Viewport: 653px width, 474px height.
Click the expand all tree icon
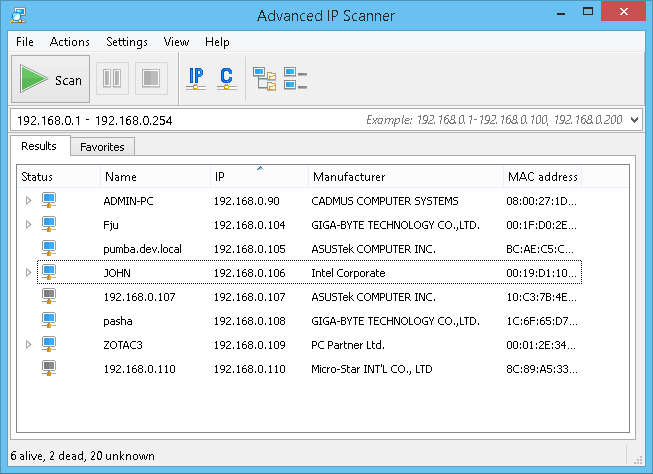click(265, 79)
